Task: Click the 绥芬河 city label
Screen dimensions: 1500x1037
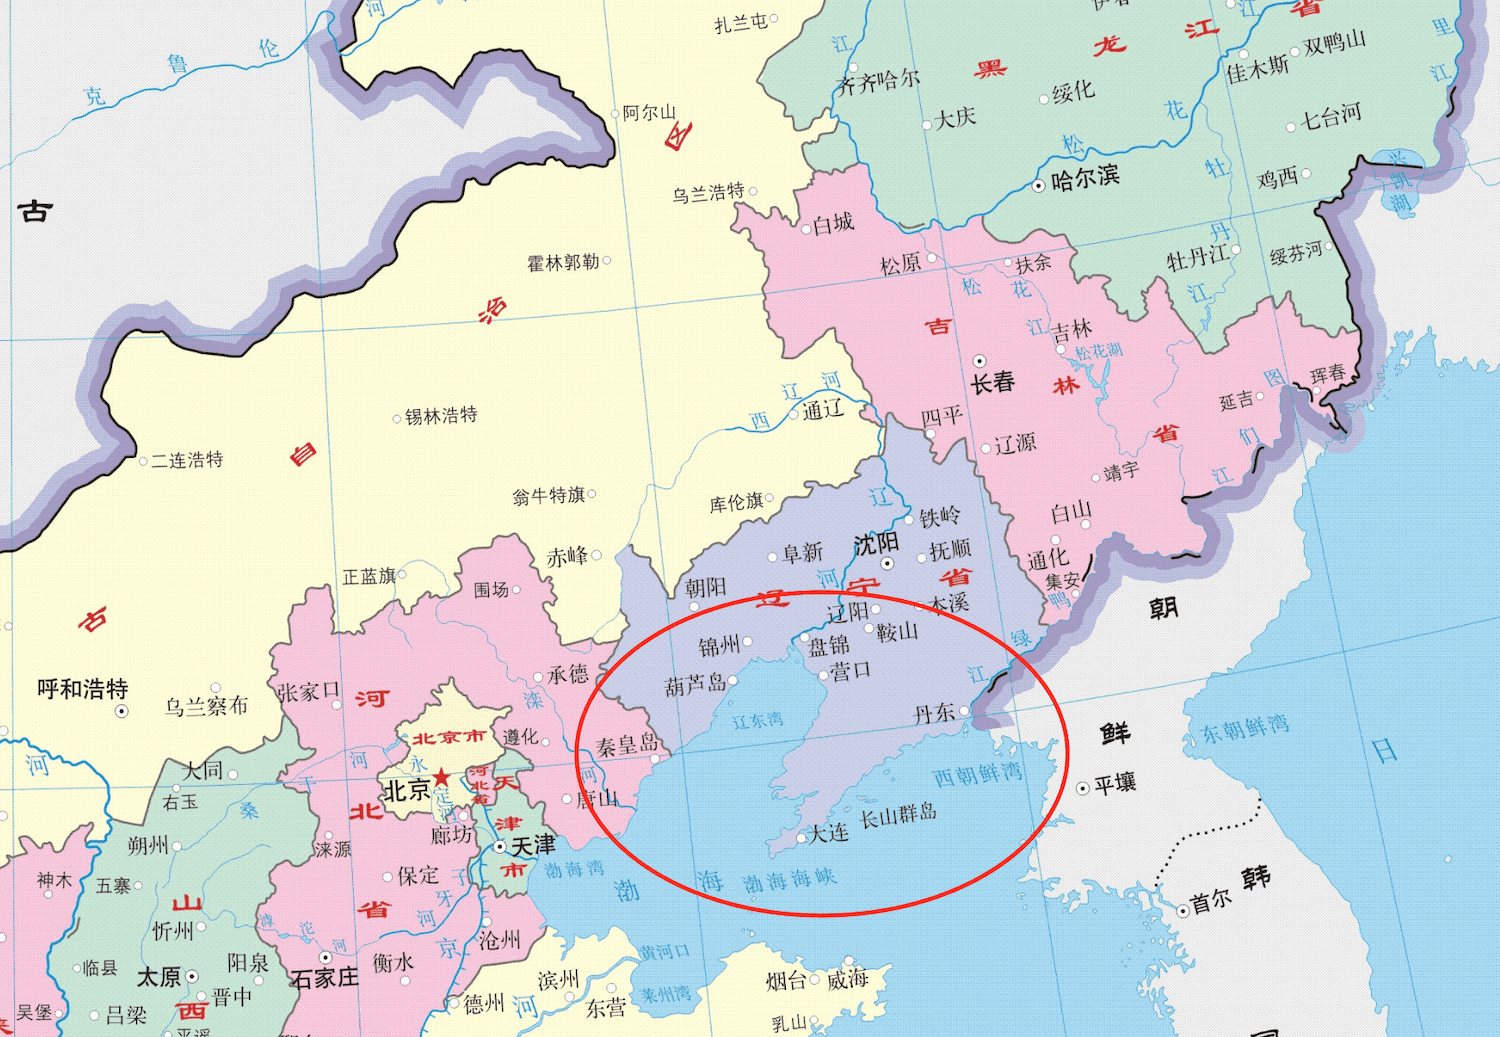Action: (1296, 254)
